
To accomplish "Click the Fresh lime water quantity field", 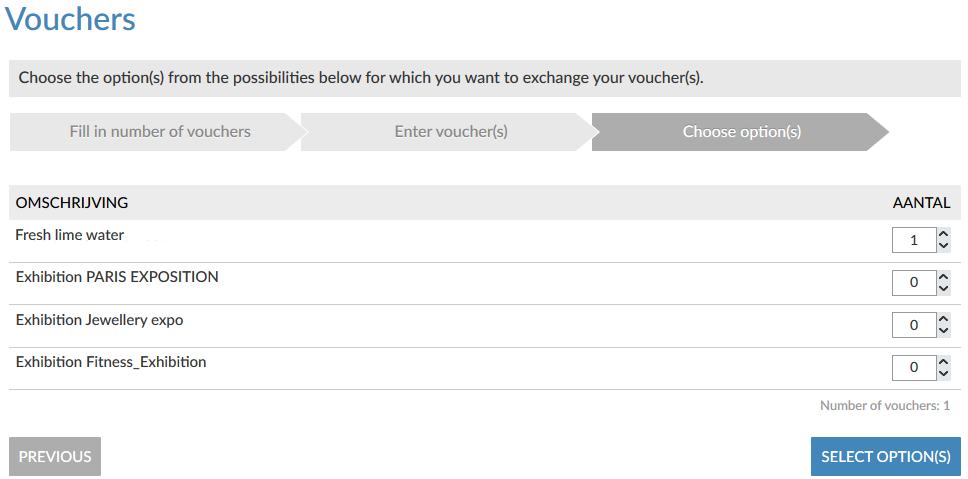I will (914, 240).
